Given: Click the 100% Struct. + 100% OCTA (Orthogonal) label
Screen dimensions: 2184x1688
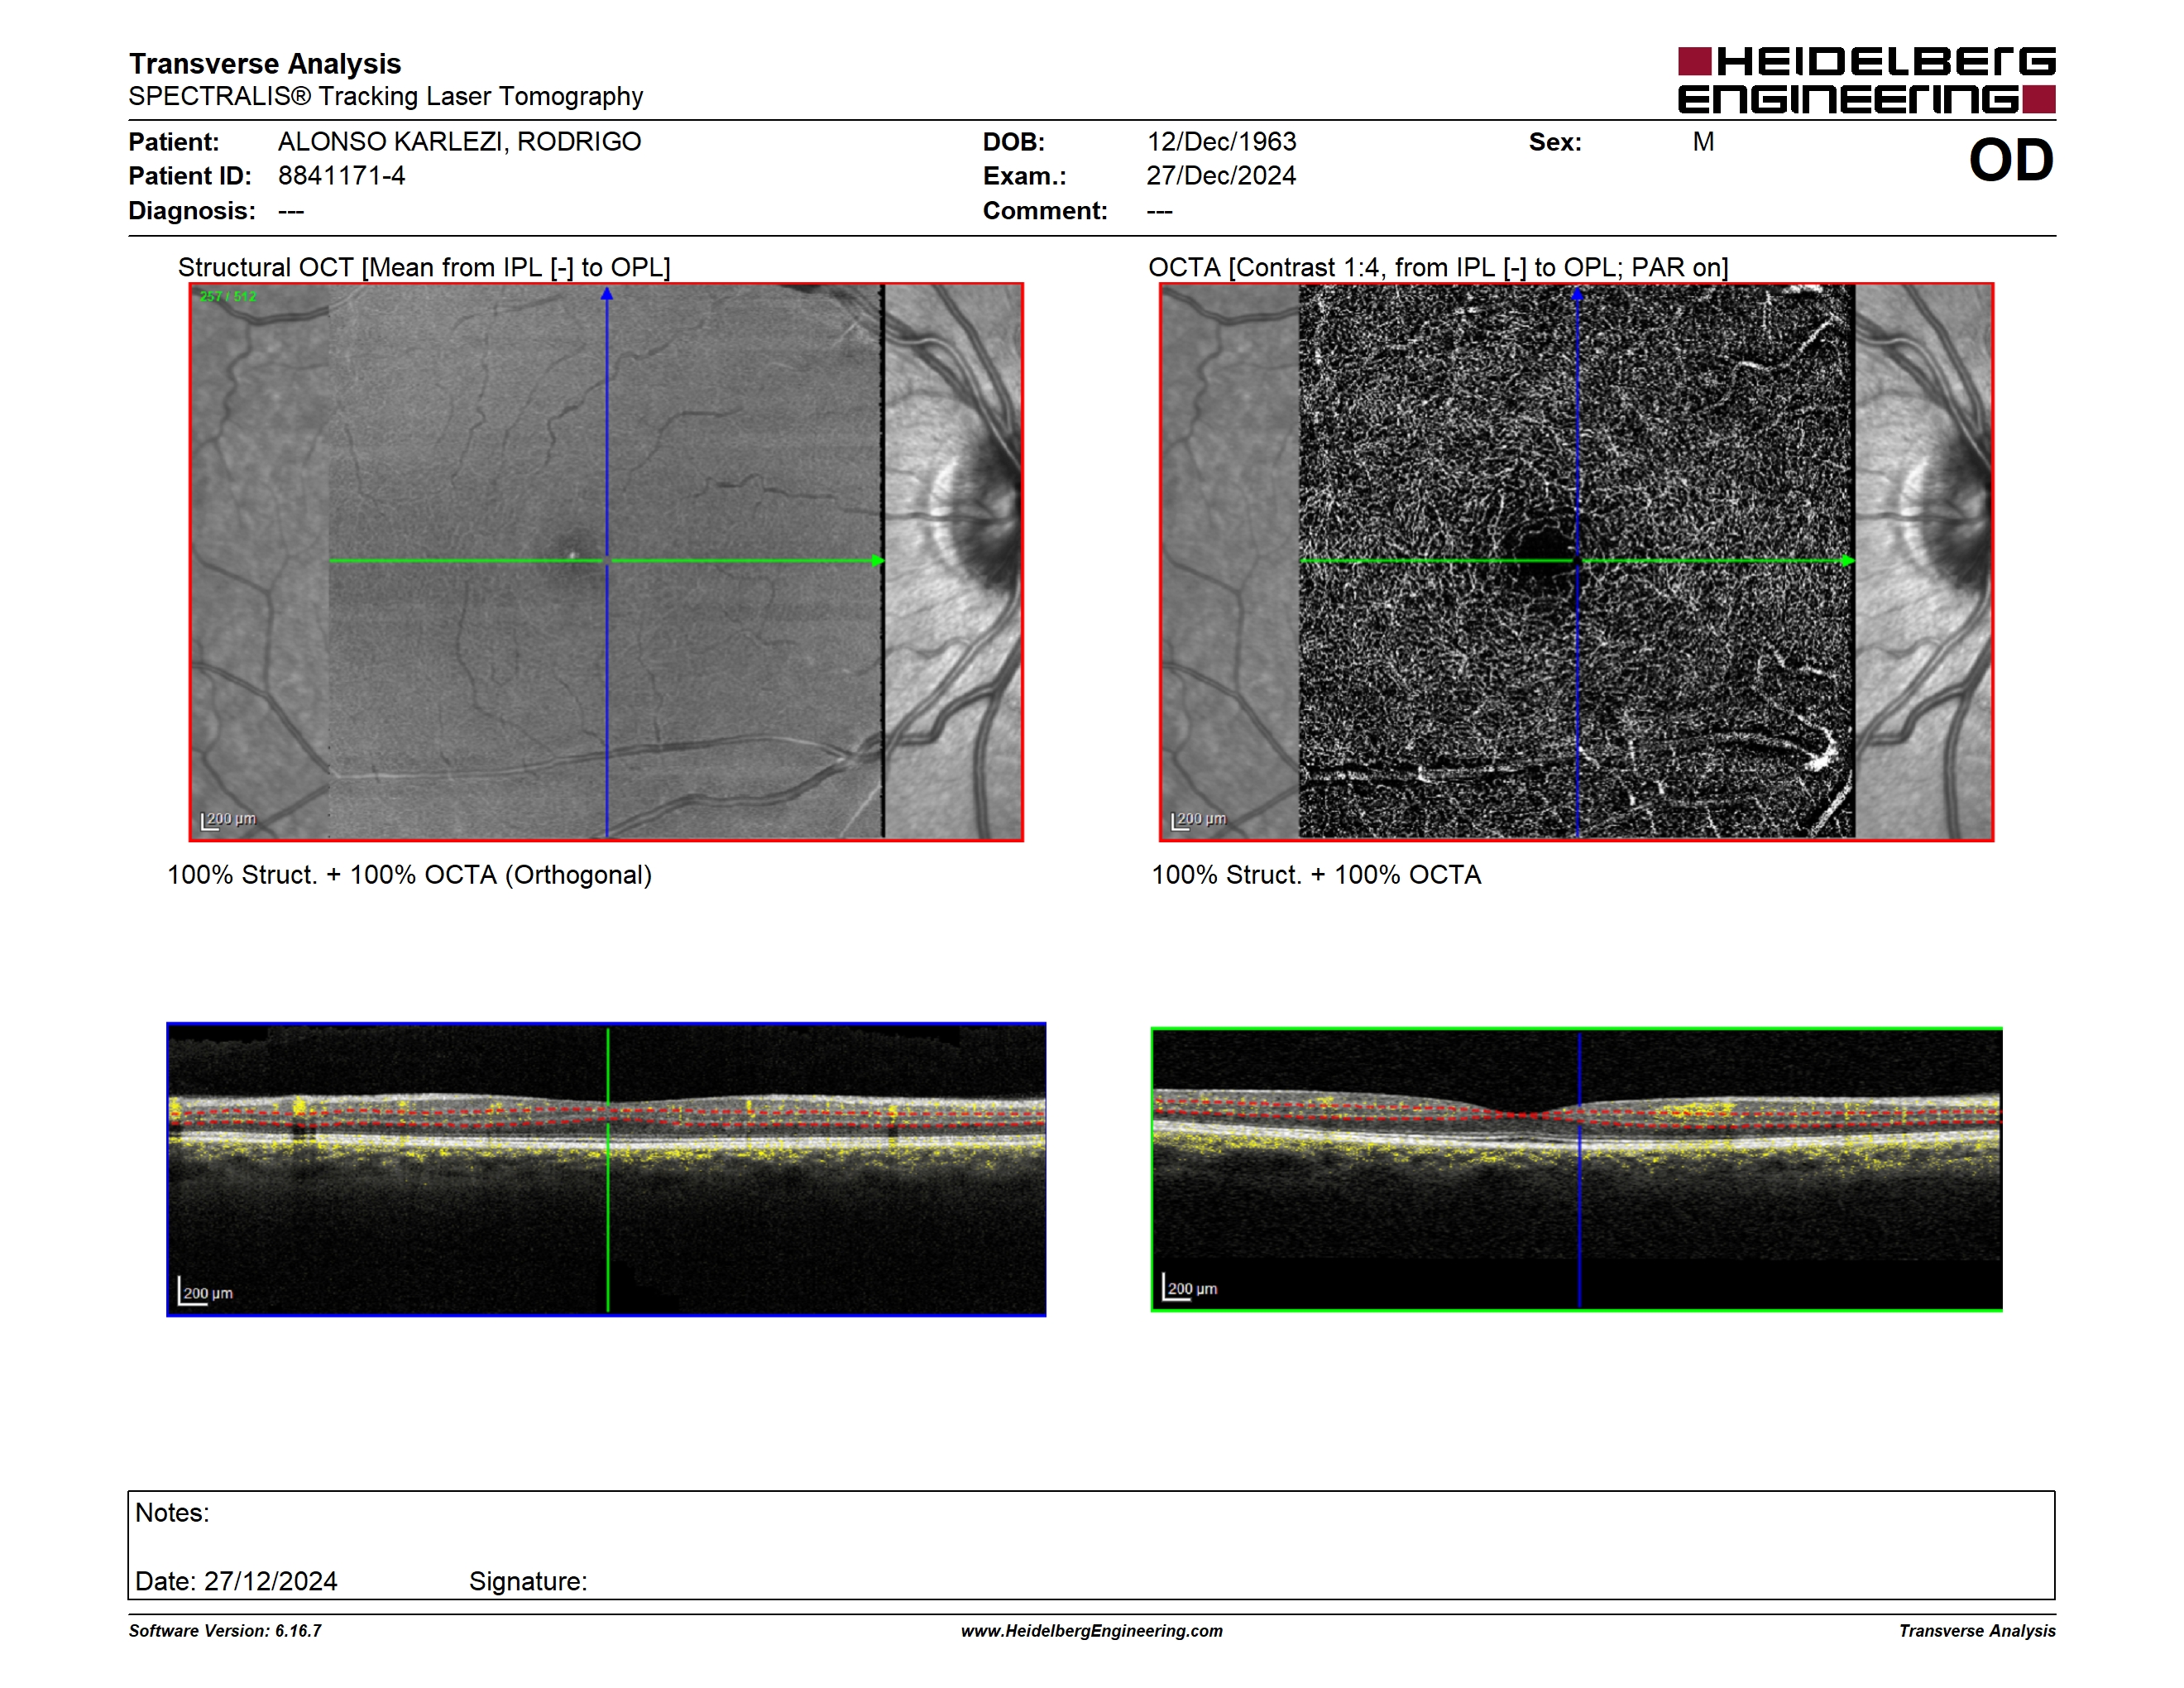Looking at the screenshot, I should tap(409, 875).
